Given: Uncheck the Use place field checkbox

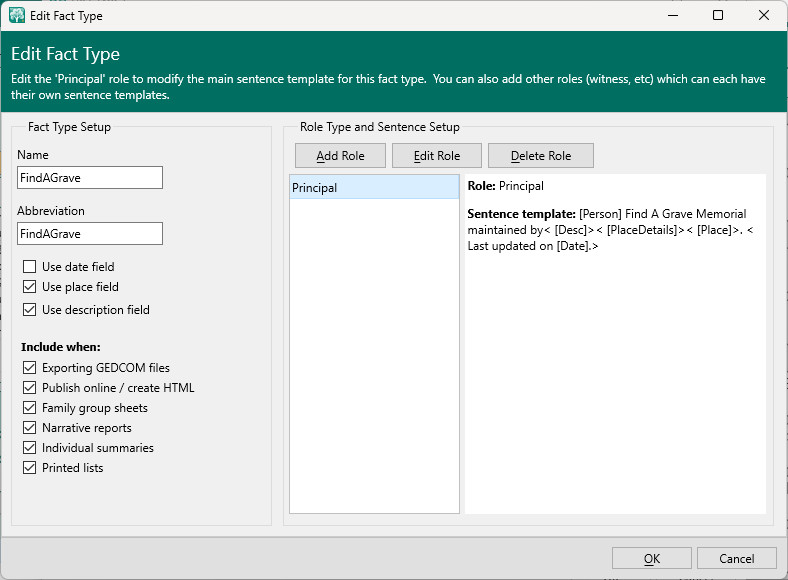Looking at the screenshot, I should point(29,288).
